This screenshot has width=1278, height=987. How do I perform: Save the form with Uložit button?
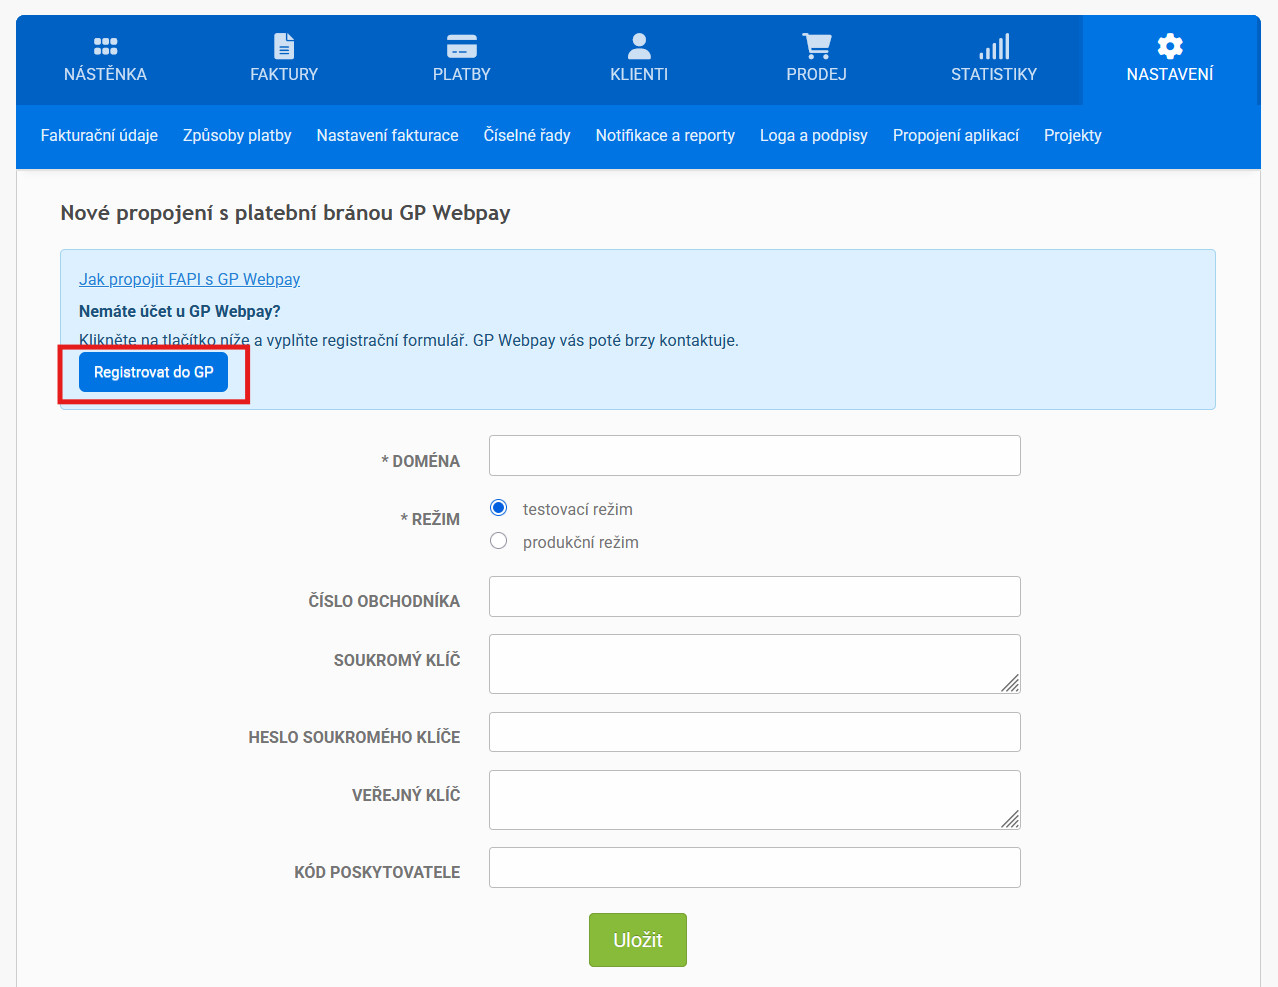(x=638, y=940)
